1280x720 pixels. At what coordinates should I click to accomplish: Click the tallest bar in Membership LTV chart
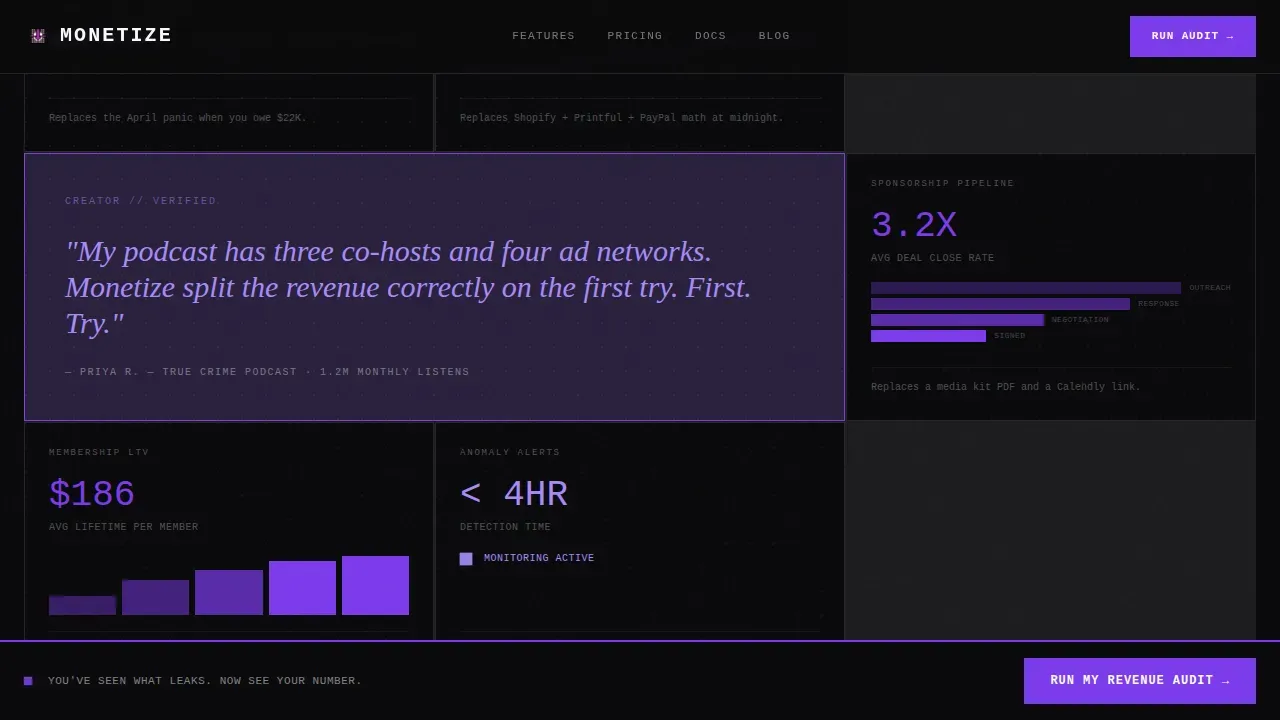tap(375, 585)
